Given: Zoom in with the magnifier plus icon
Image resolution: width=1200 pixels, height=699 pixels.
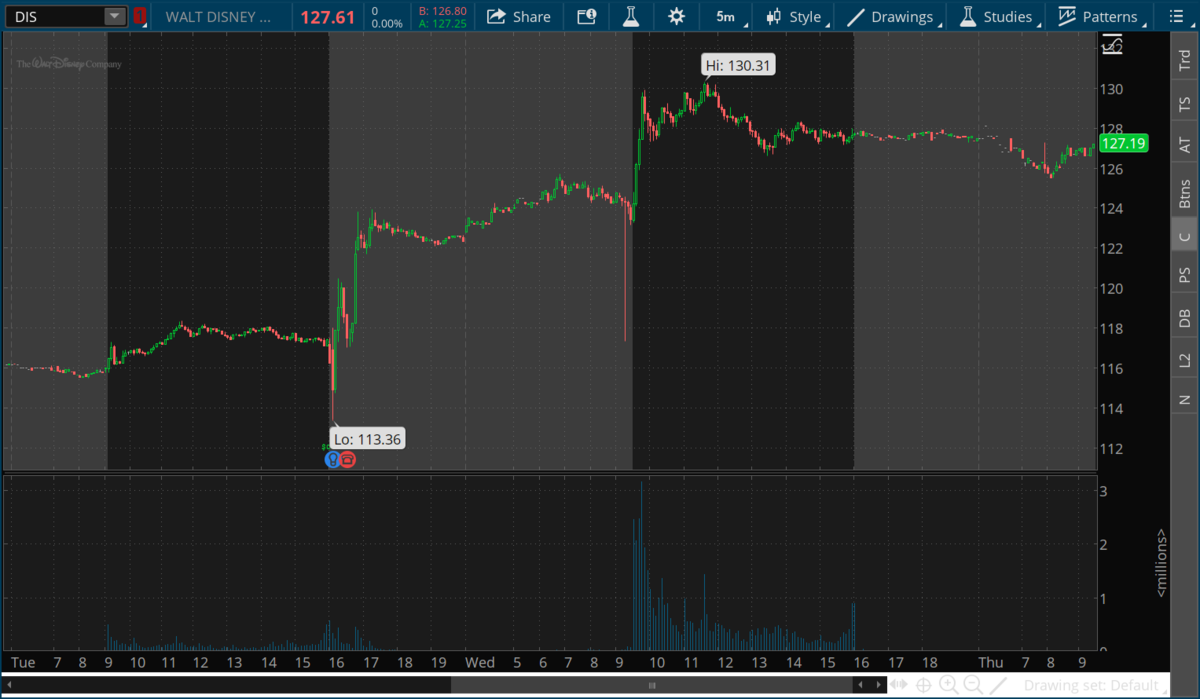Looking at the screenshot, I should click(948, 685).
